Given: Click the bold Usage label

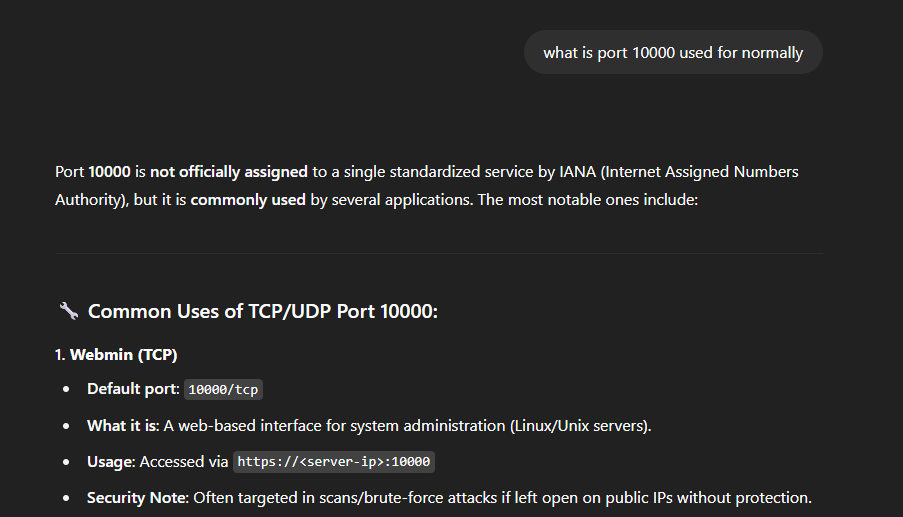Looking at the screenshot, I should (x=111, y=461).
